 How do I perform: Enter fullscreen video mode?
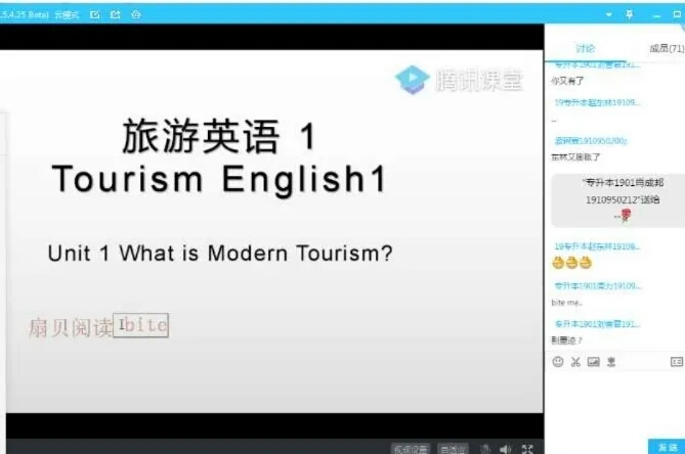(528, 449)
